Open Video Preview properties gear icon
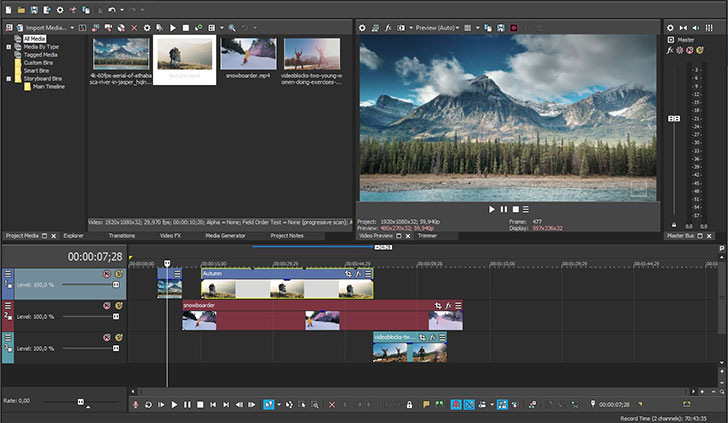The height and width of the screenshot is (423, 728). [x=363, y=28]
